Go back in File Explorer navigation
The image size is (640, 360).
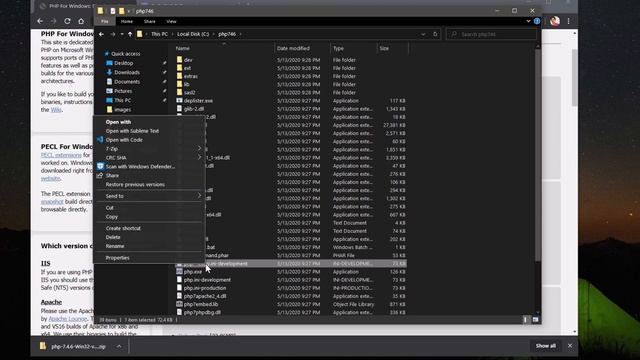click(101, 34)
